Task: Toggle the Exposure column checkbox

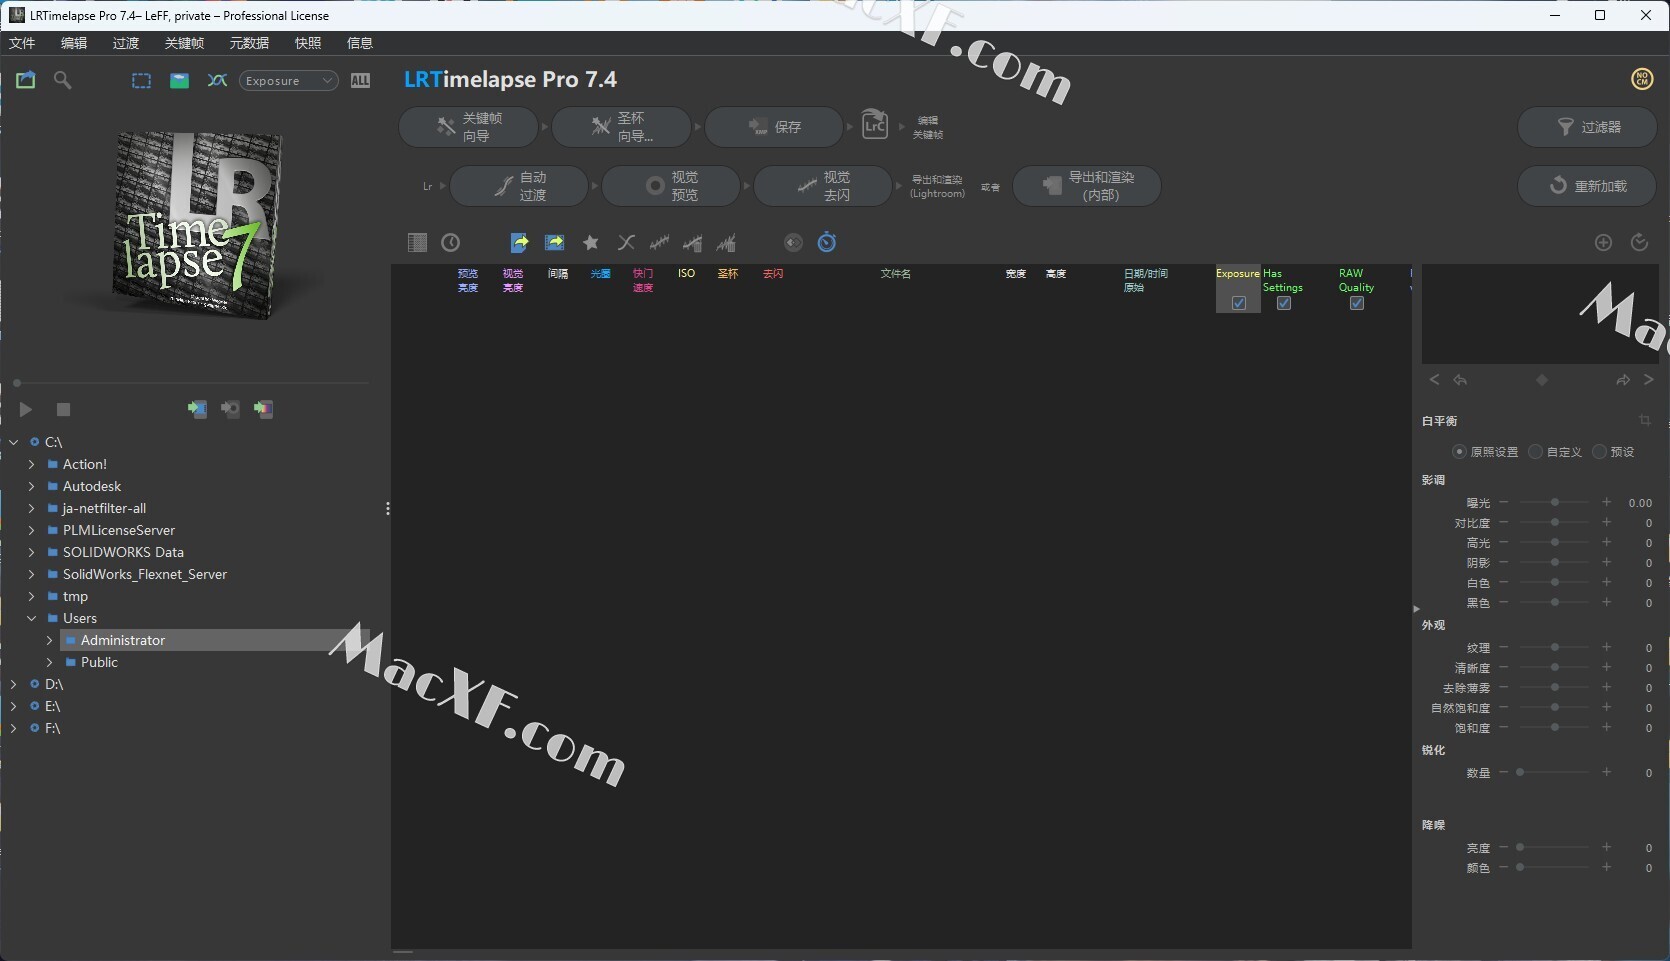Action: click(1239, 303)
